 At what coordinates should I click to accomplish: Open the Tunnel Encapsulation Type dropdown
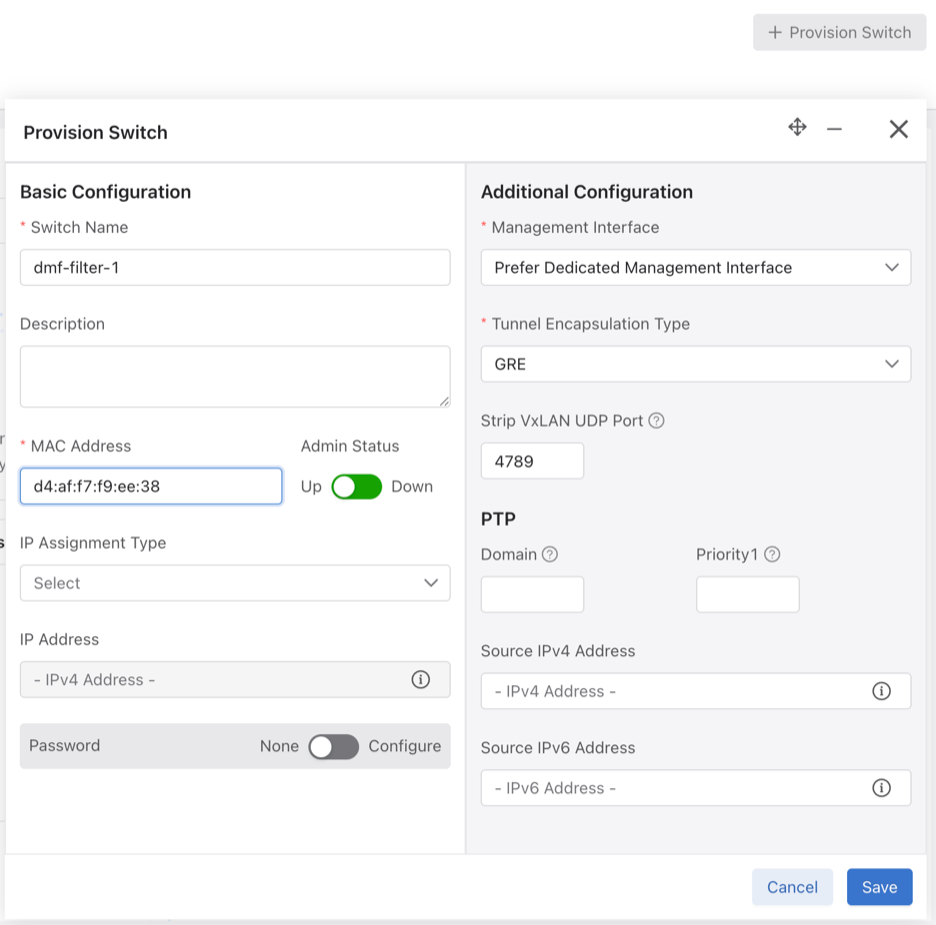point(695,364)
